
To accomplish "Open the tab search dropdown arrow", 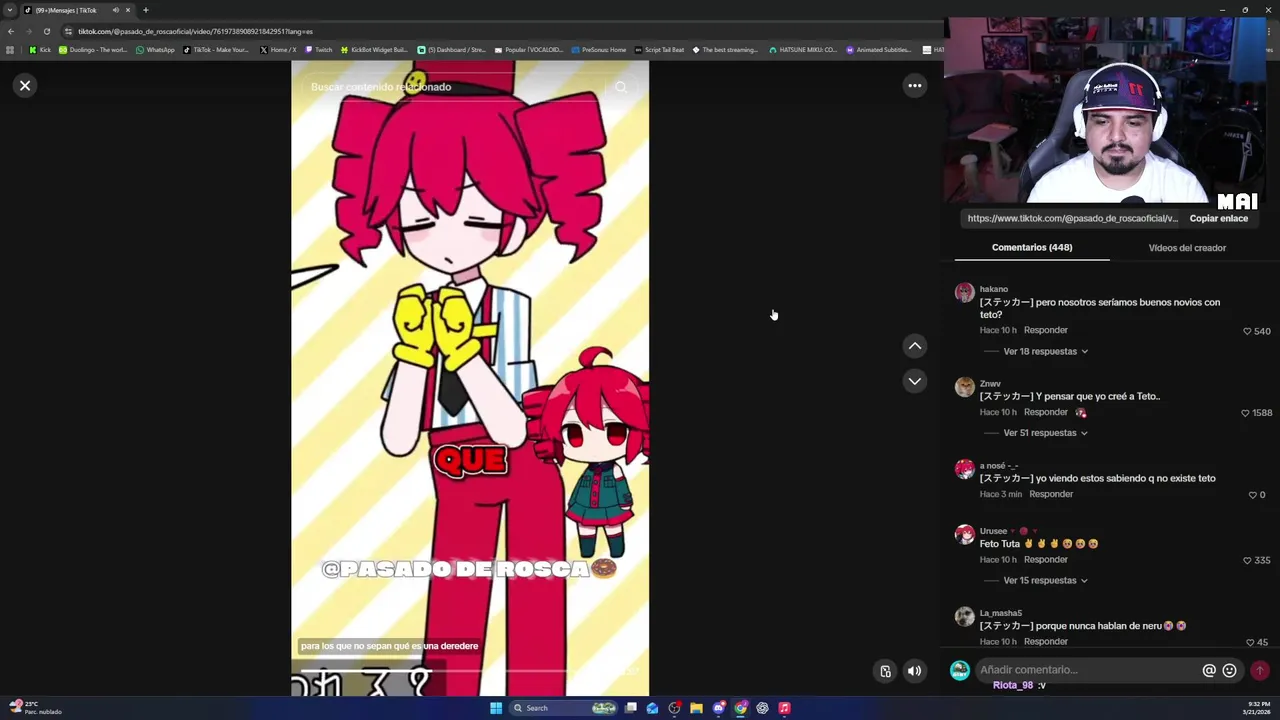I will (10, 10).
